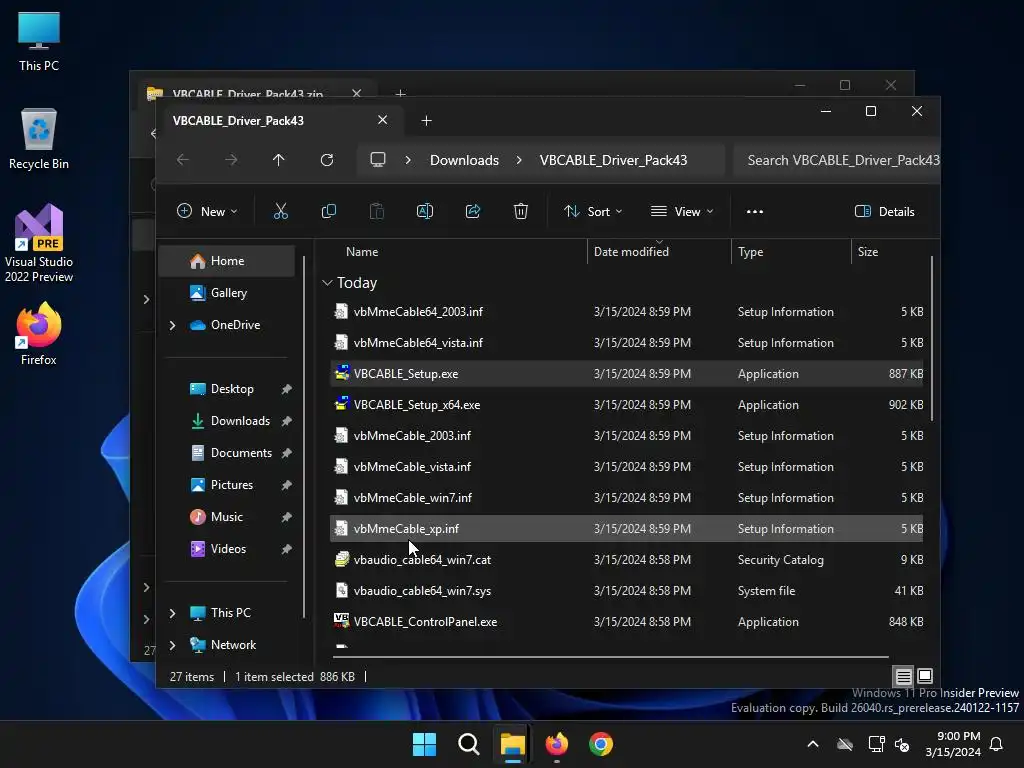
Task: Select VBCABLE_ControlPanel.exe file
Action: 626,622
